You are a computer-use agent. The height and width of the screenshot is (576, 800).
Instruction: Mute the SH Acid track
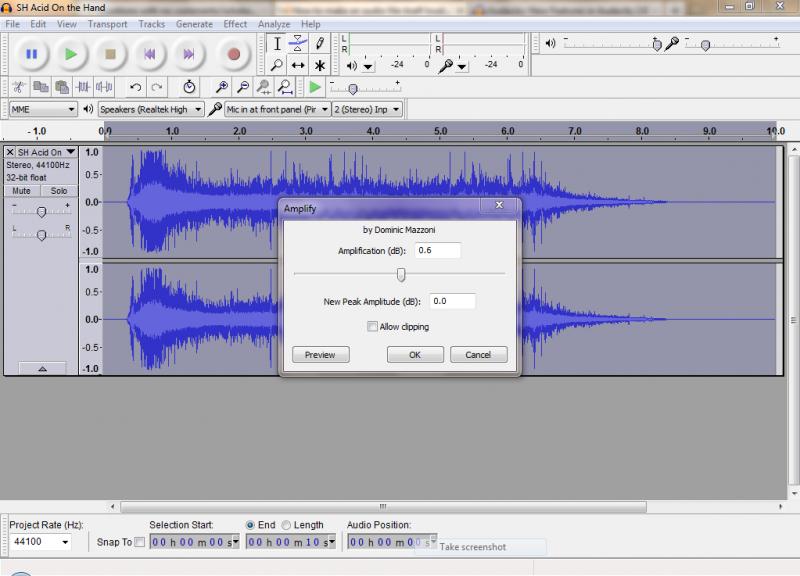pos(19,190)
